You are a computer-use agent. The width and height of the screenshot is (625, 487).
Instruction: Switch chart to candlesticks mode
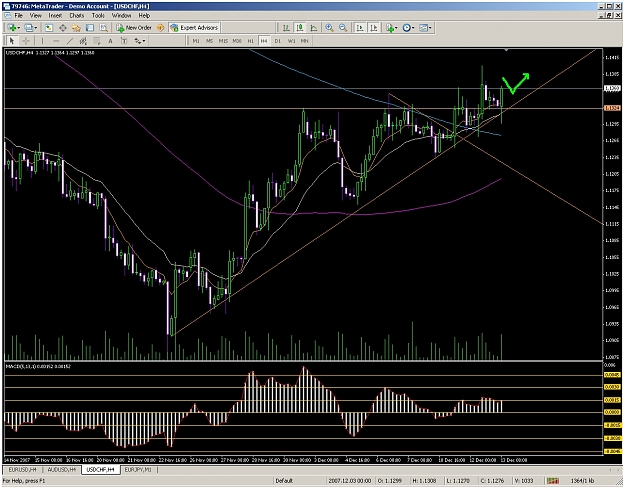coord(300,28)
